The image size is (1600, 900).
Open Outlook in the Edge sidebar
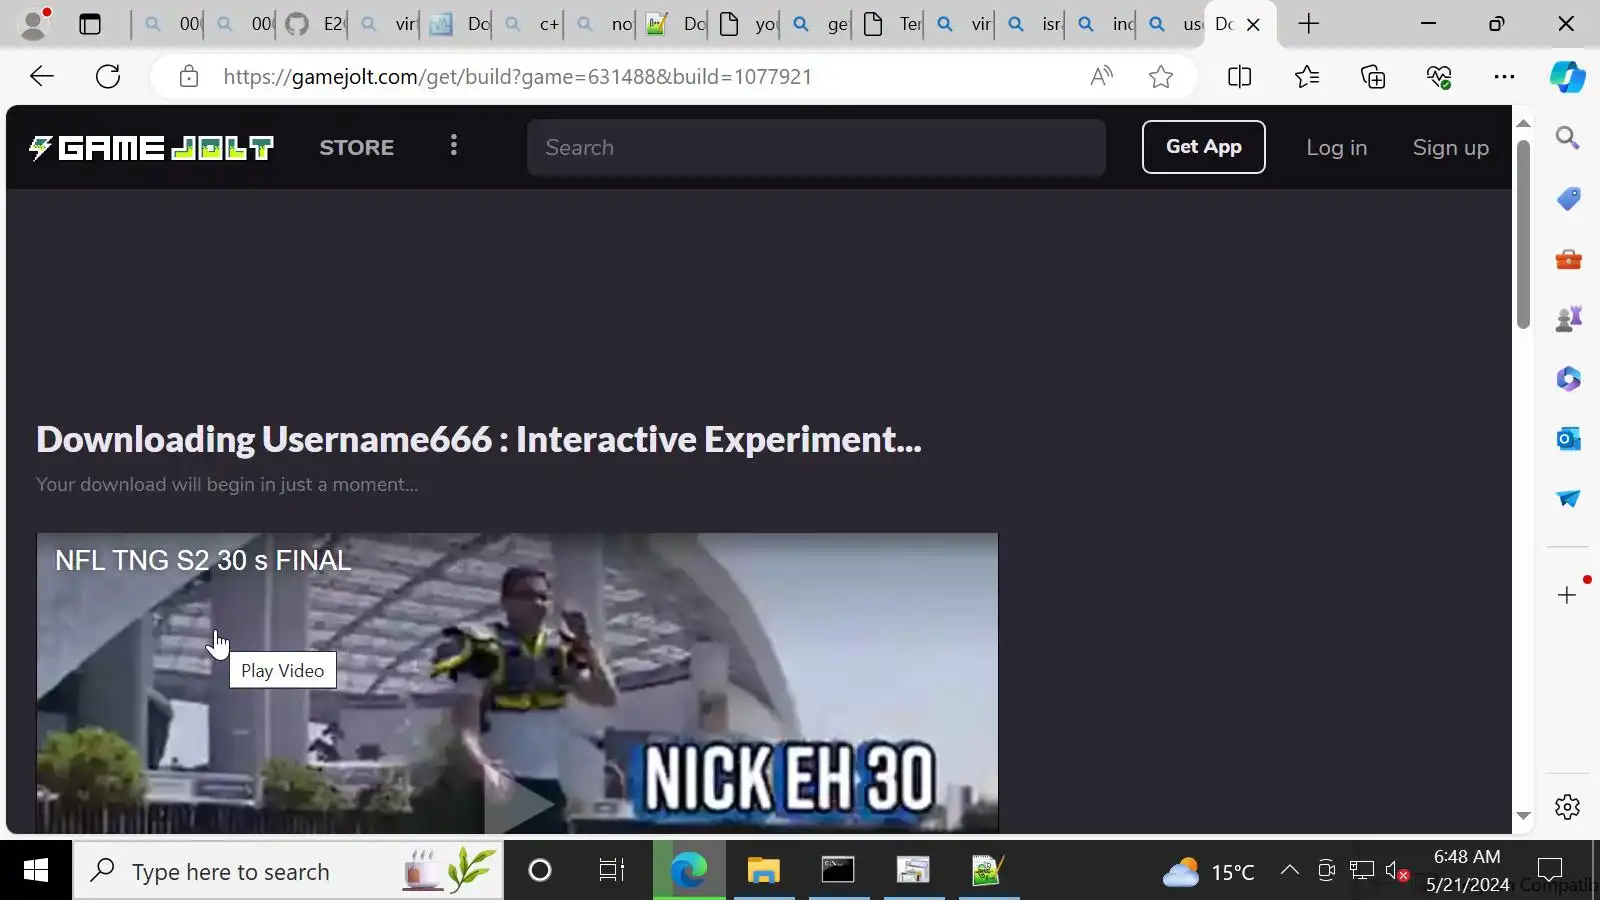(x=1567, y=438)
